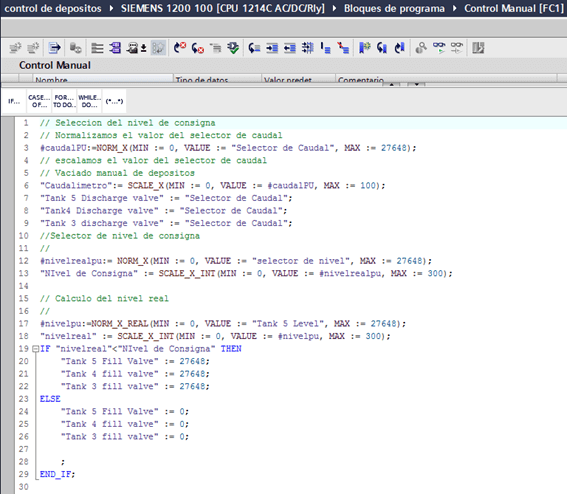567x494 pixels.
Task: Insert a CASE OF statement from favorites
Action: click(x=39, y=101)
